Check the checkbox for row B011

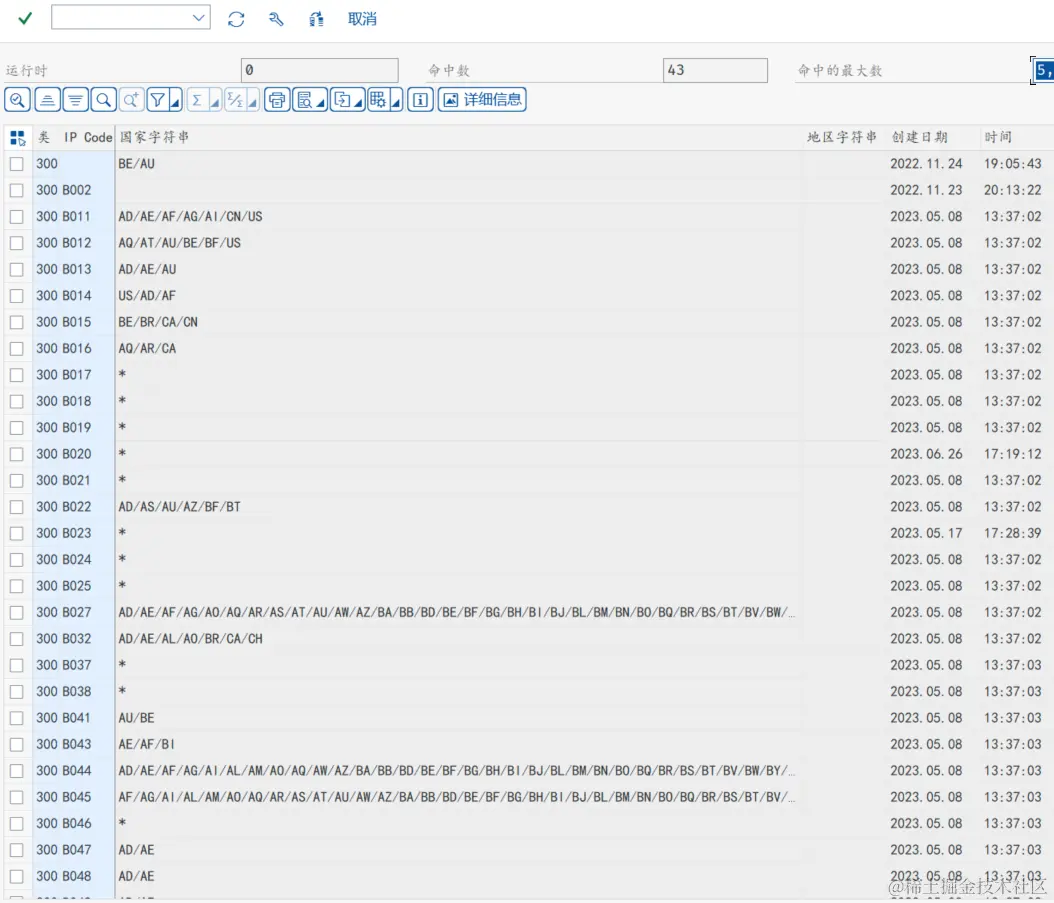tap(17, 217)
